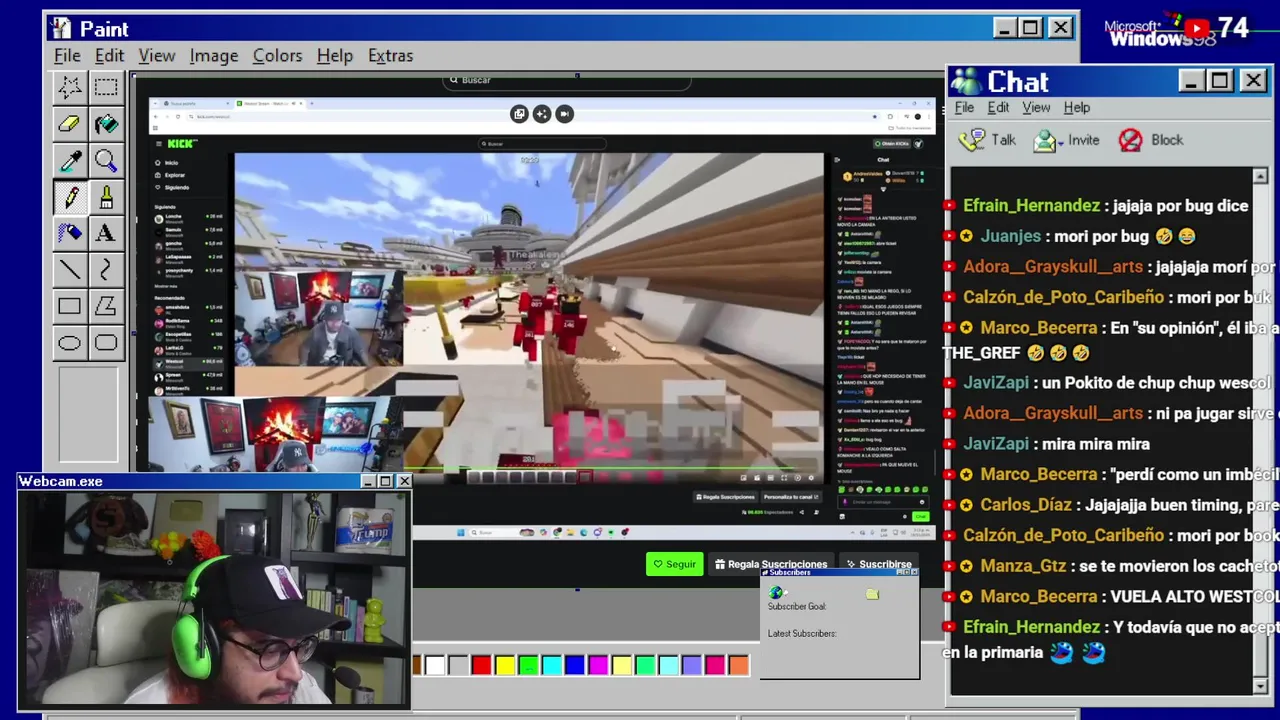Select the rectangular Select tool
The height and width of the screenshot is (720, 1280).
pyautogui.click(x=106, y=87)
